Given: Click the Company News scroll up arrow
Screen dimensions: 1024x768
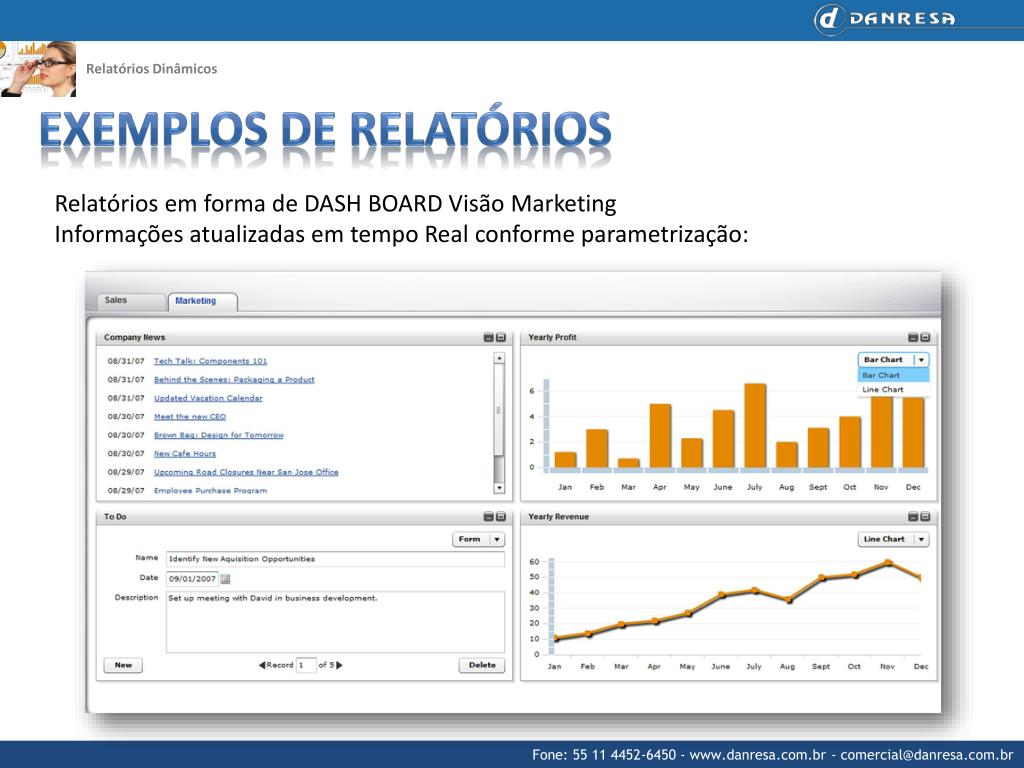Looking at the screenshot, I should click(x=500, y=358).
